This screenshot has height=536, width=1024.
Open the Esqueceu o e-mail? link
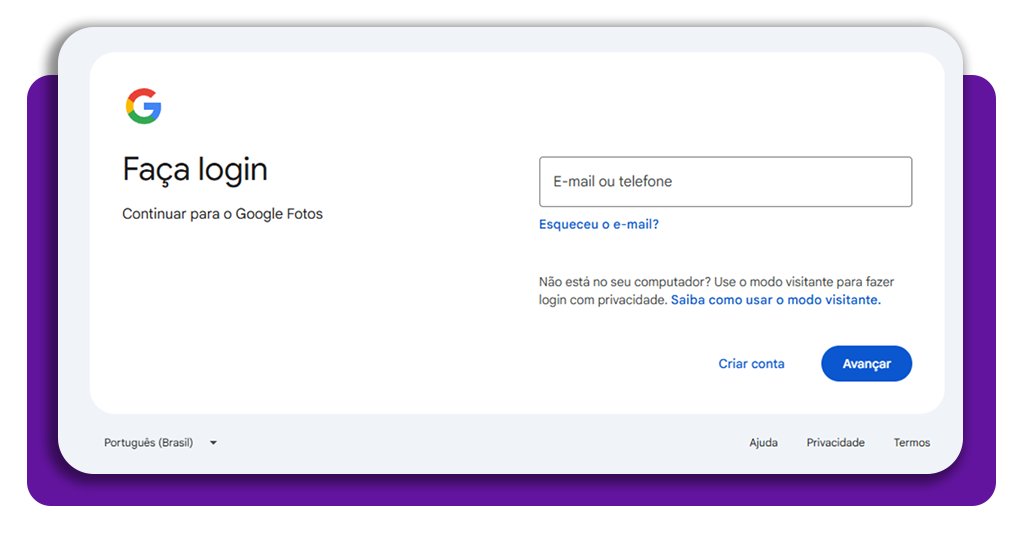(x=598, y=224)
